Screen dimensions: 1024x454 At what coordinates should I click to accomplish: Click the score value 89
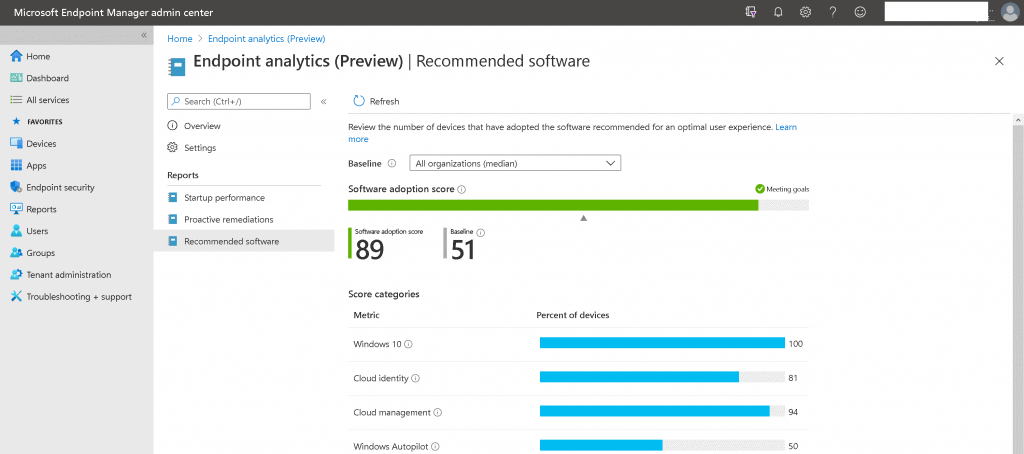pos(369,250)
